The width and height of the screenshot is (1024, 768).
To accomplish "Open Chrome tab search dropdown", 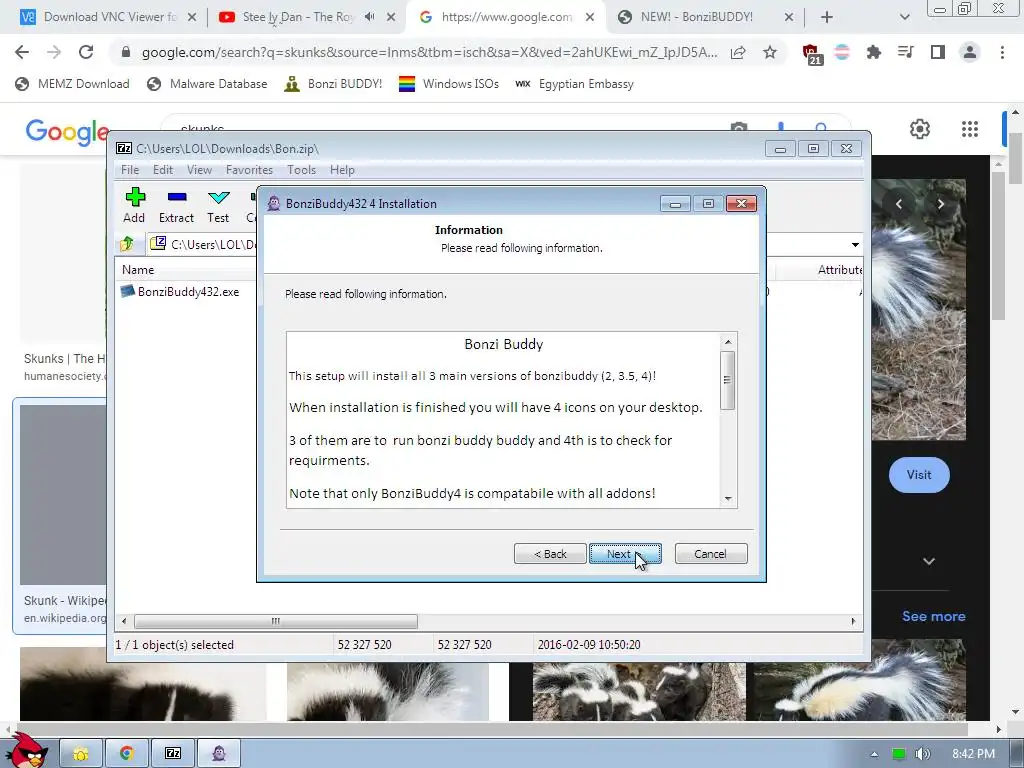I will [x=904, y=18].
